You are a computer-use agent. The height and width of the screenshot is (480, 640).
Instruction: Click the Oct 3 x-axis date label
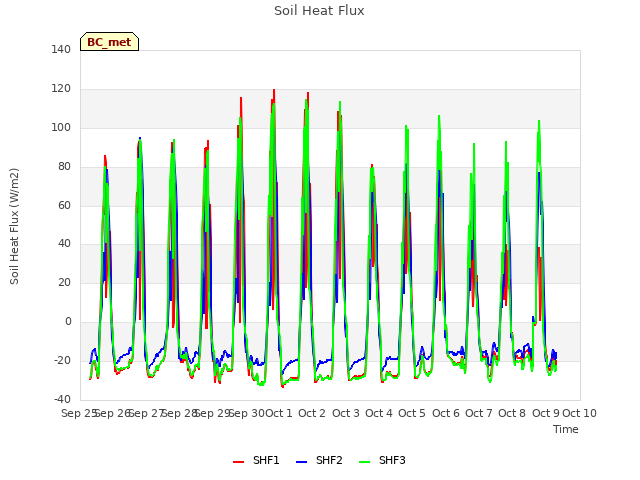(346, 413)
